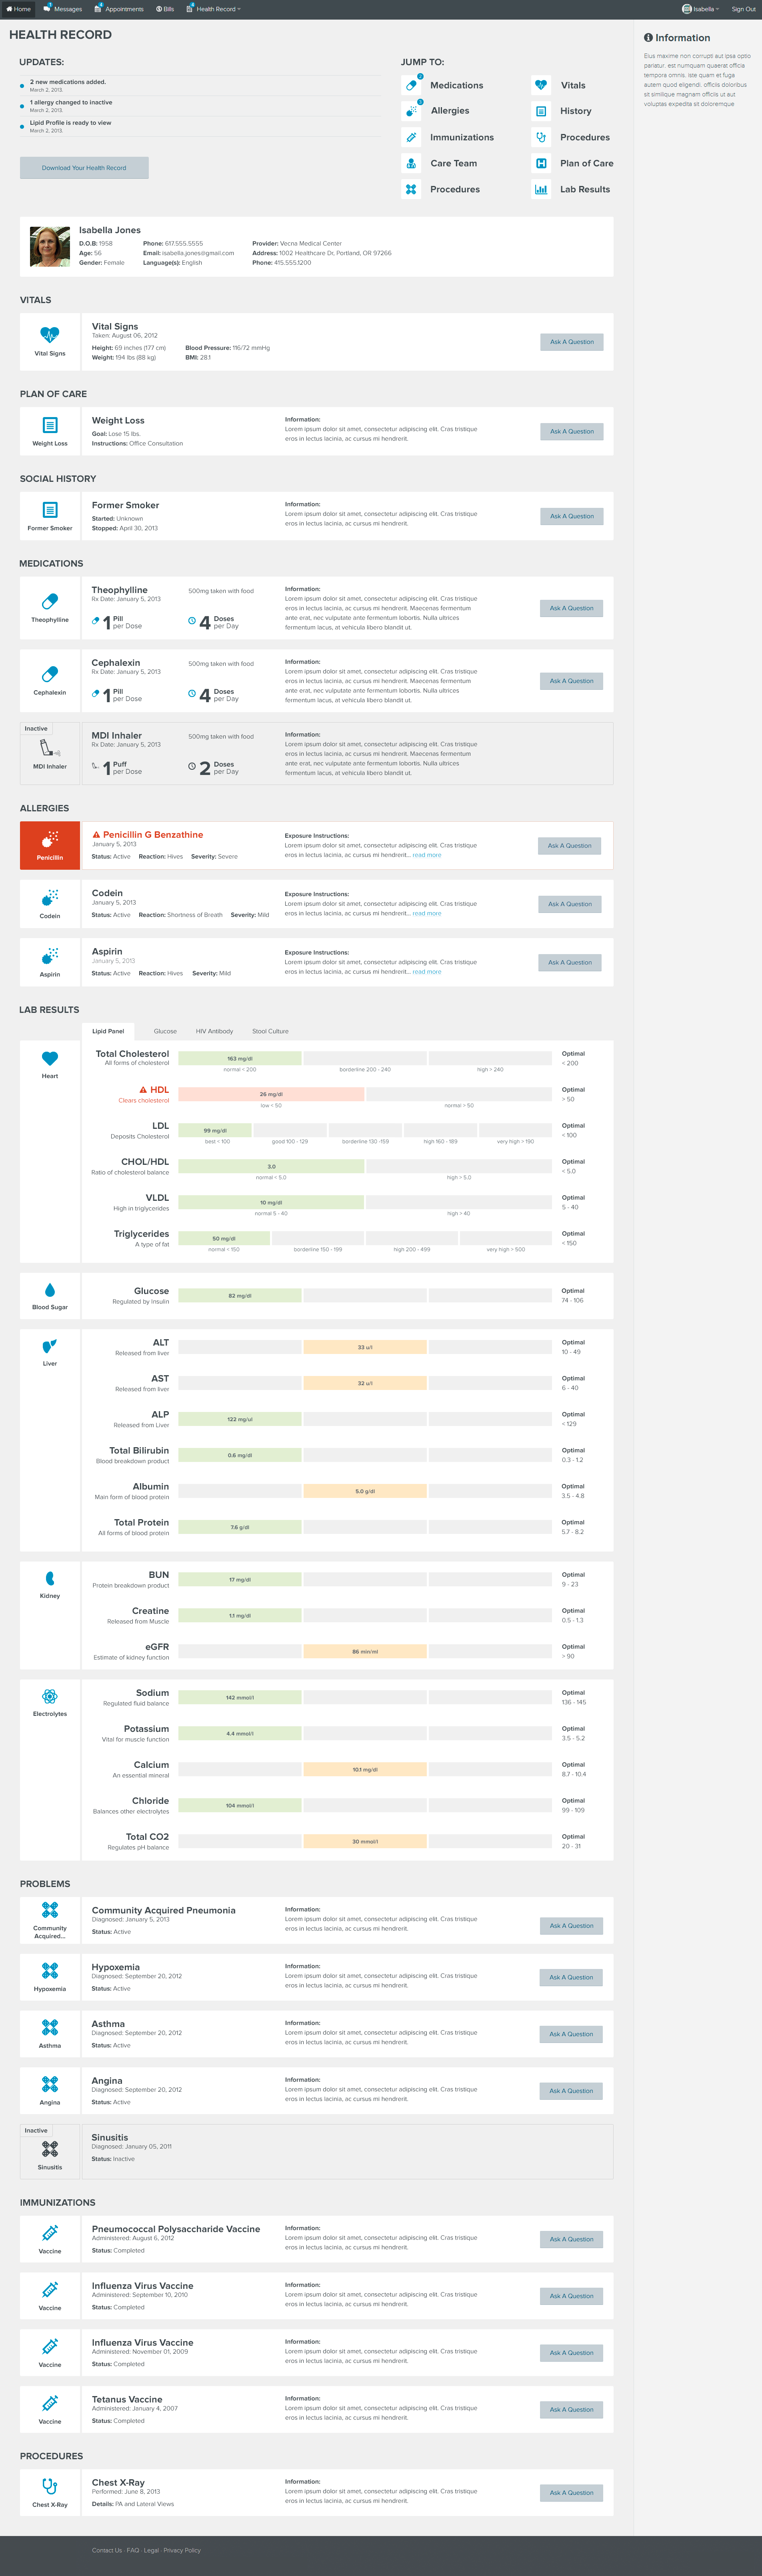Ask A Question about Chest X-Ray
This screenshot has height=2576, width=762.
click(571, 2492)
